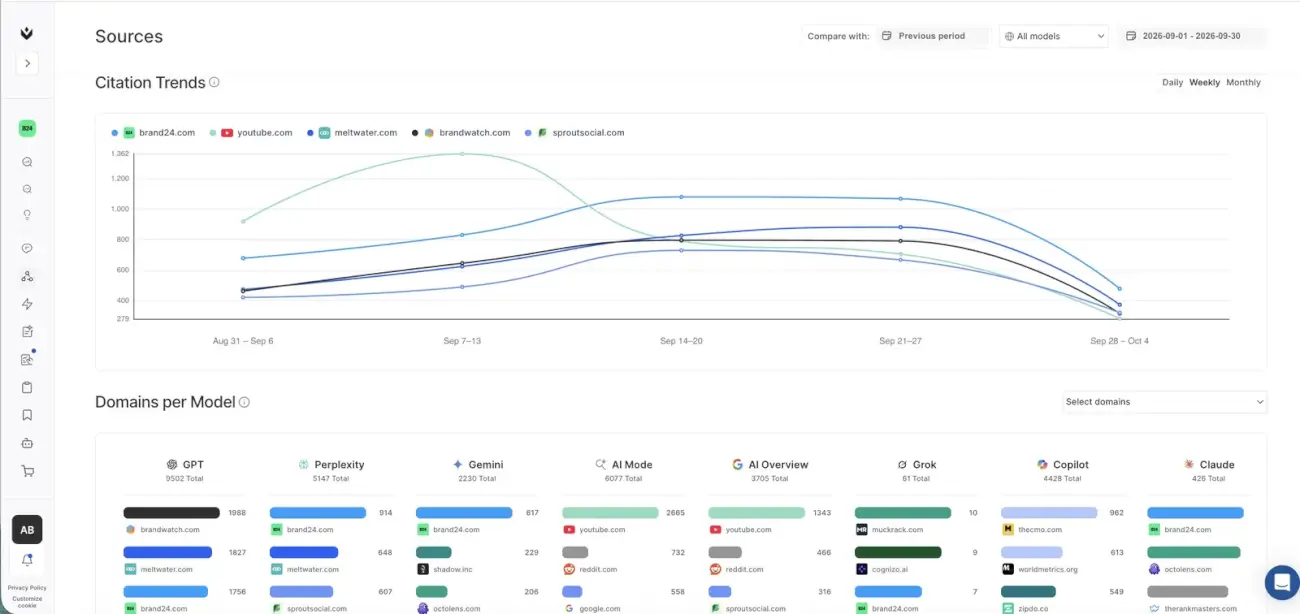Click reddit.com under AI Overview

click(744, 569)
